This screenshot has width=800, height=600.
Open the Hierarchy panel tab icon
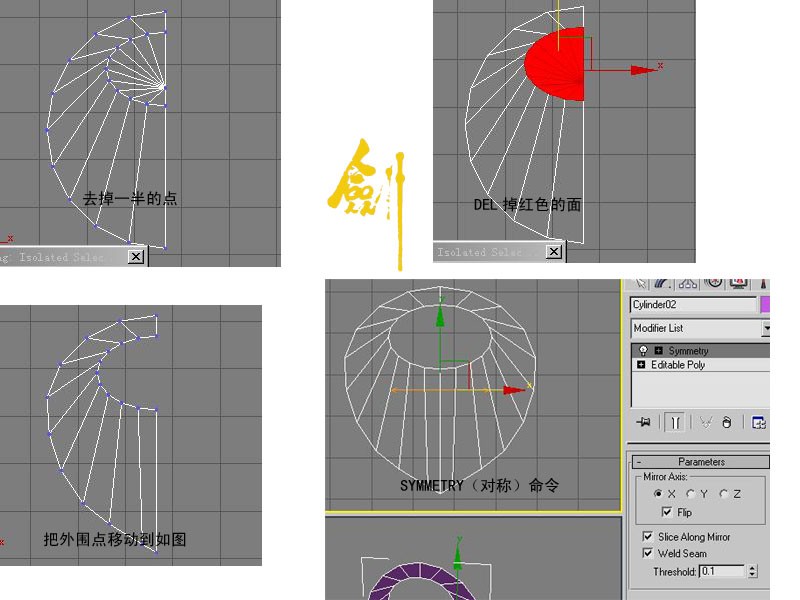click(x=688, y=284)
